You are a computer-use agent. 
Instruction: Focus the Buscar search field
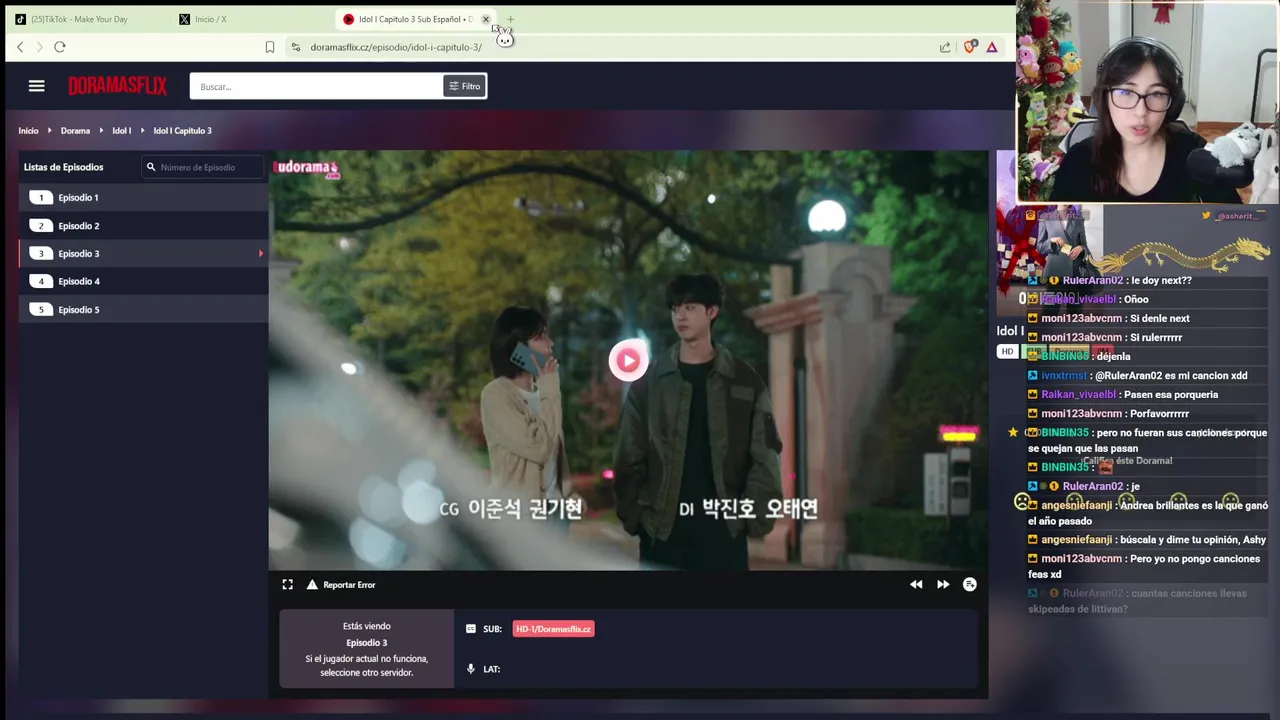[x=316, y=86]
